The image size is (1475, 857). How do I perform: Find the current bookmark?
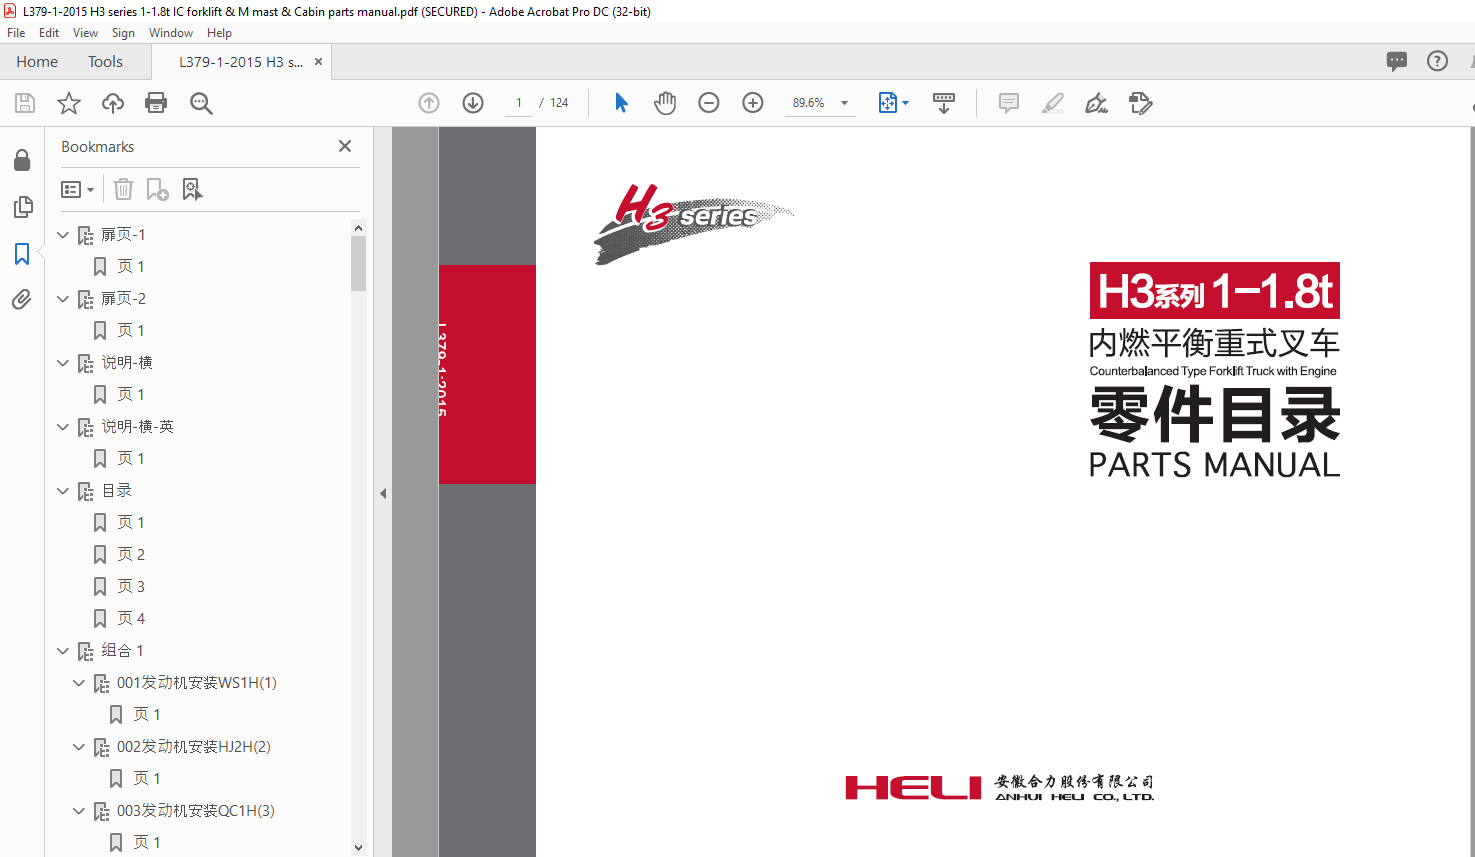click(x=192, y=189)
